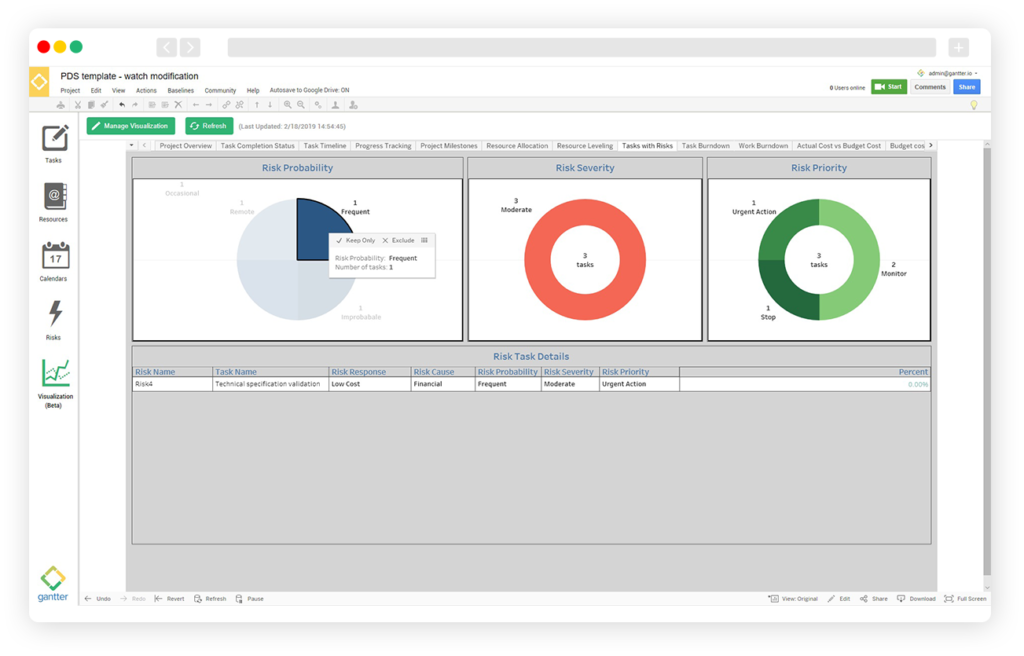
Task: Open the Baselines menu
Action: [180, 90]
